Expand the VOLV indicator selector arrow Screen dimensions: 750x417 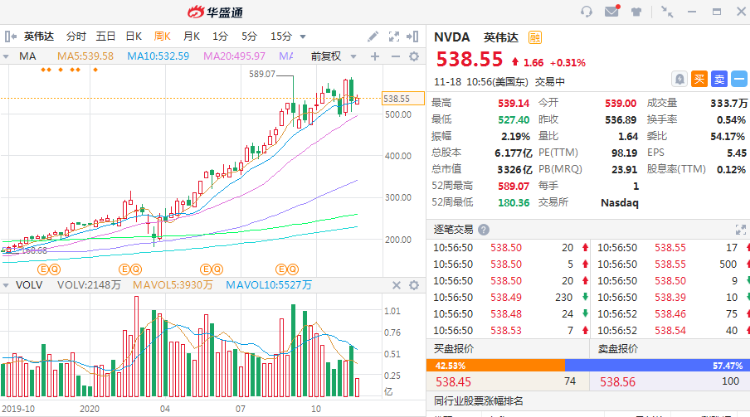6,285
